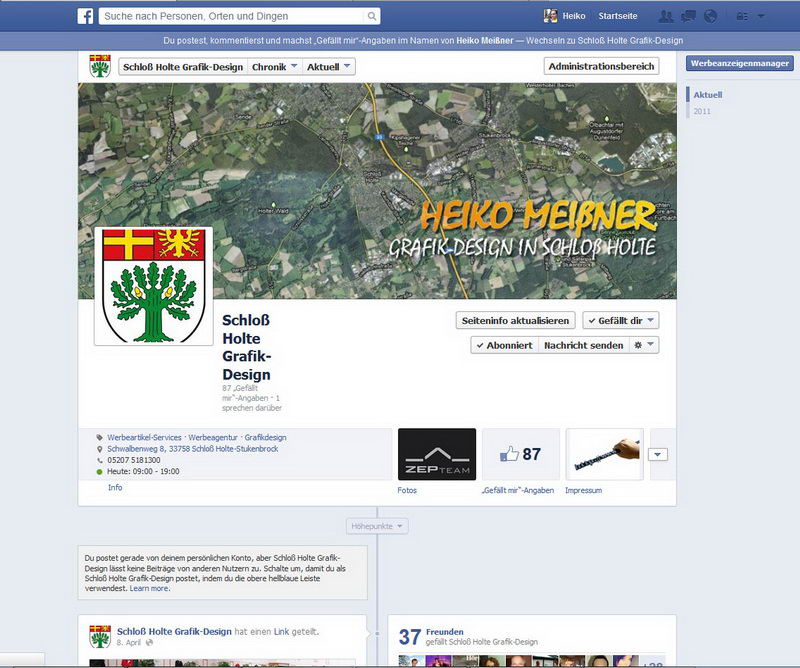Click the coat of arms icon in the 8. April post
The image size is (800, 668).
(100, 636)
